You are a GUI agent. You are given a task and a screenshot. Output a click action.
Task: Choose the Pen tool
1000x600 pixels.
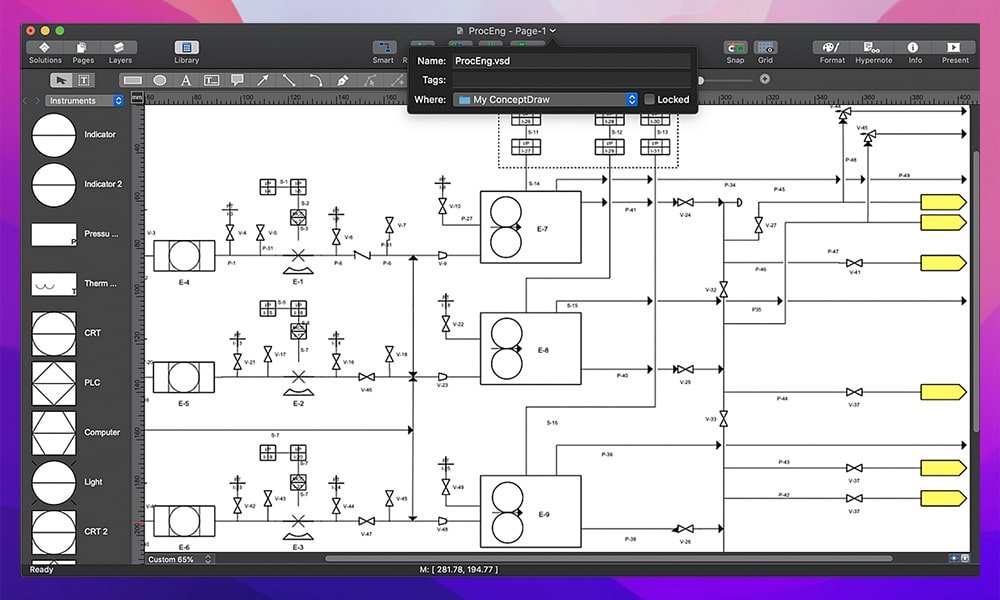tap(342, 80)
